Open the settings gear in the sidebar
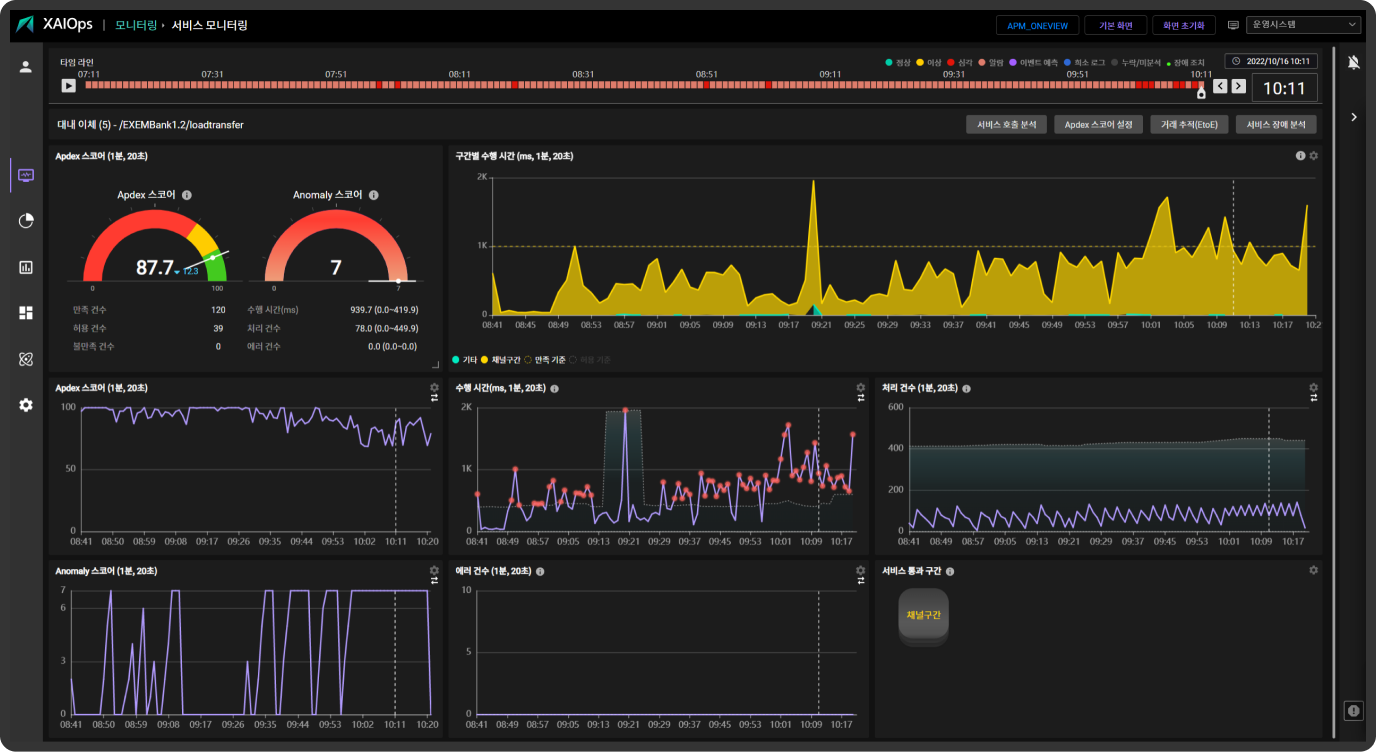1376x752 pixels. coord(26,405)
